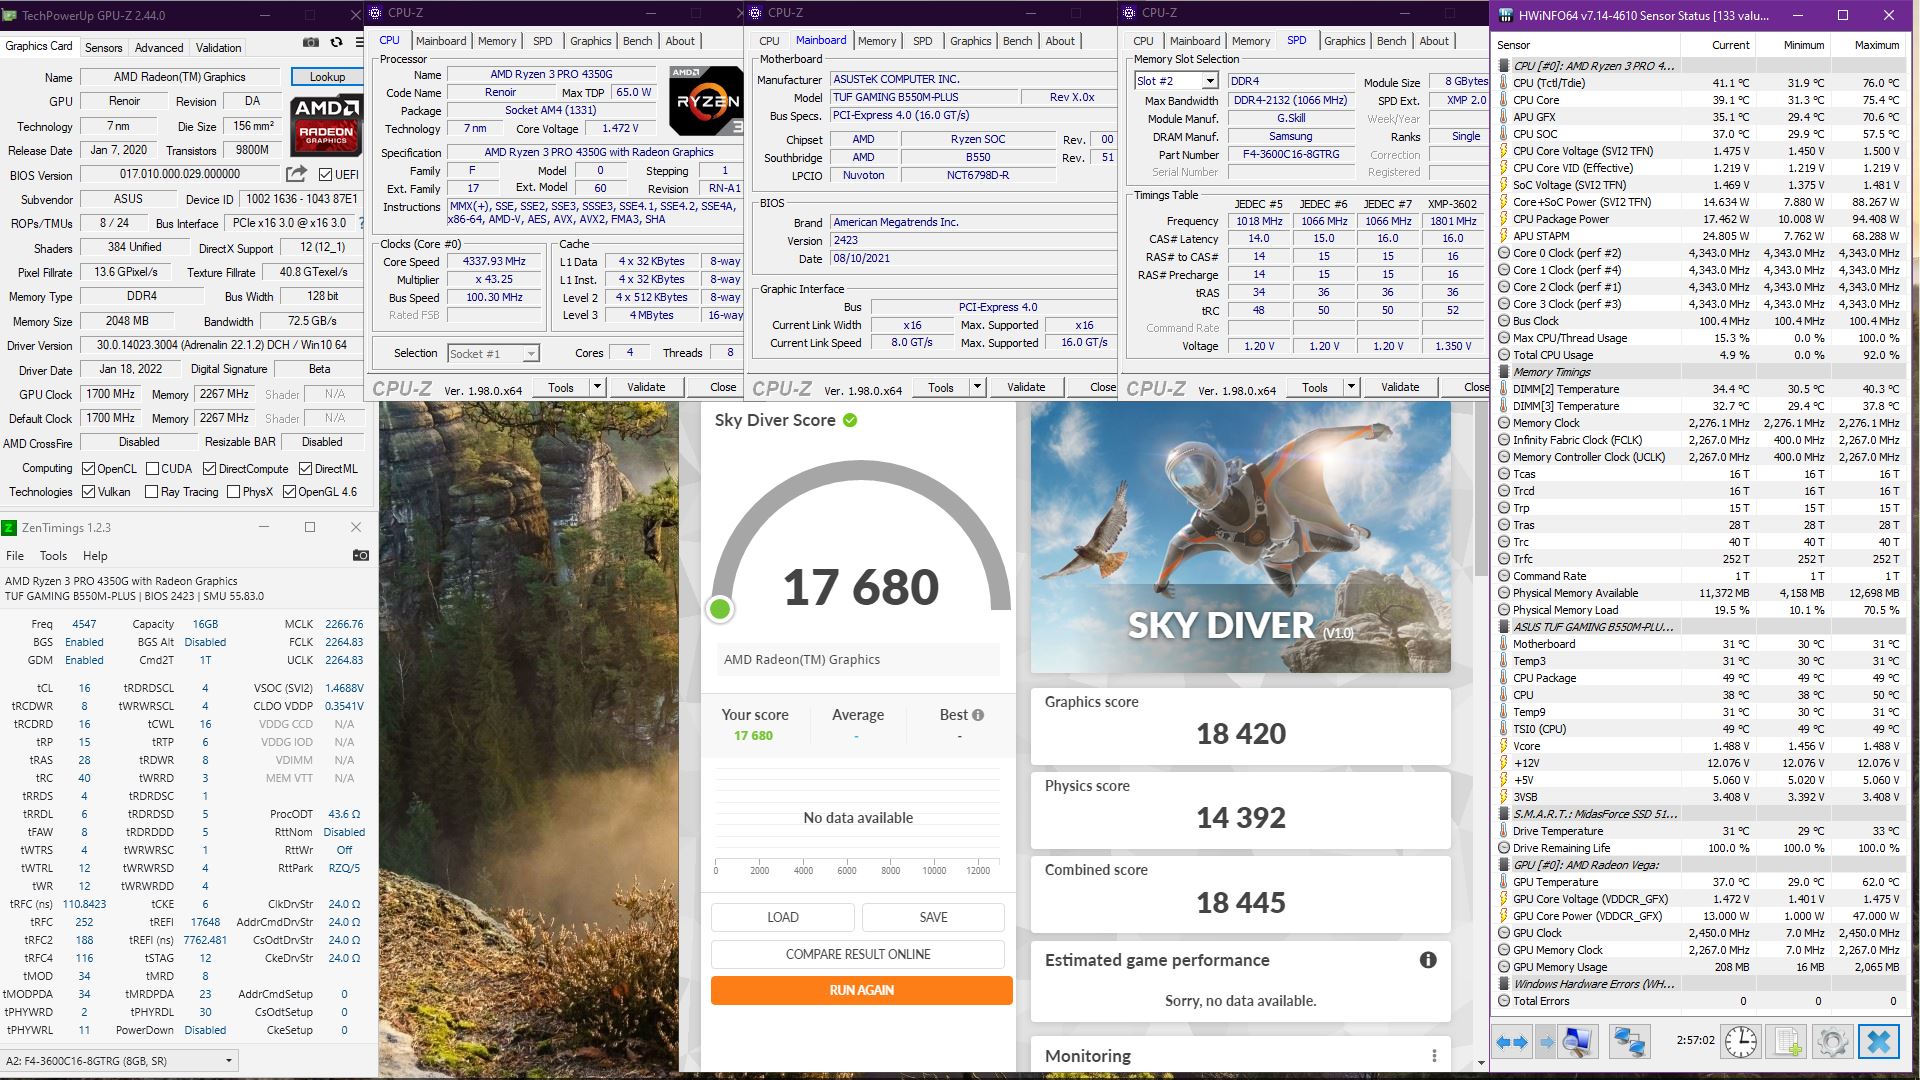This screenshot has height=1080, width=1920.
Task: Toggle the OpenCL checkbox
Action: pyautogui.click(x=88, y=468)
